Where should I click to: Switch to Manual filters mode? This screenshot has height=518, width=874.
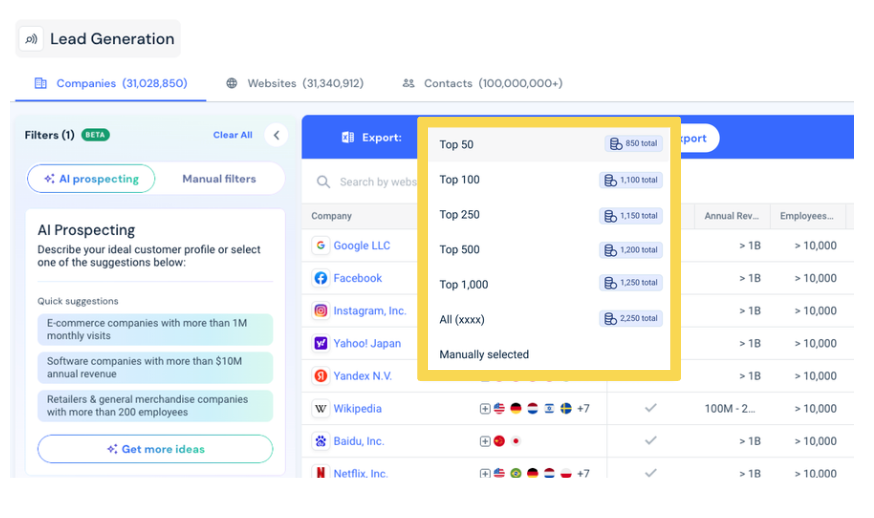[x=219, y=178]
